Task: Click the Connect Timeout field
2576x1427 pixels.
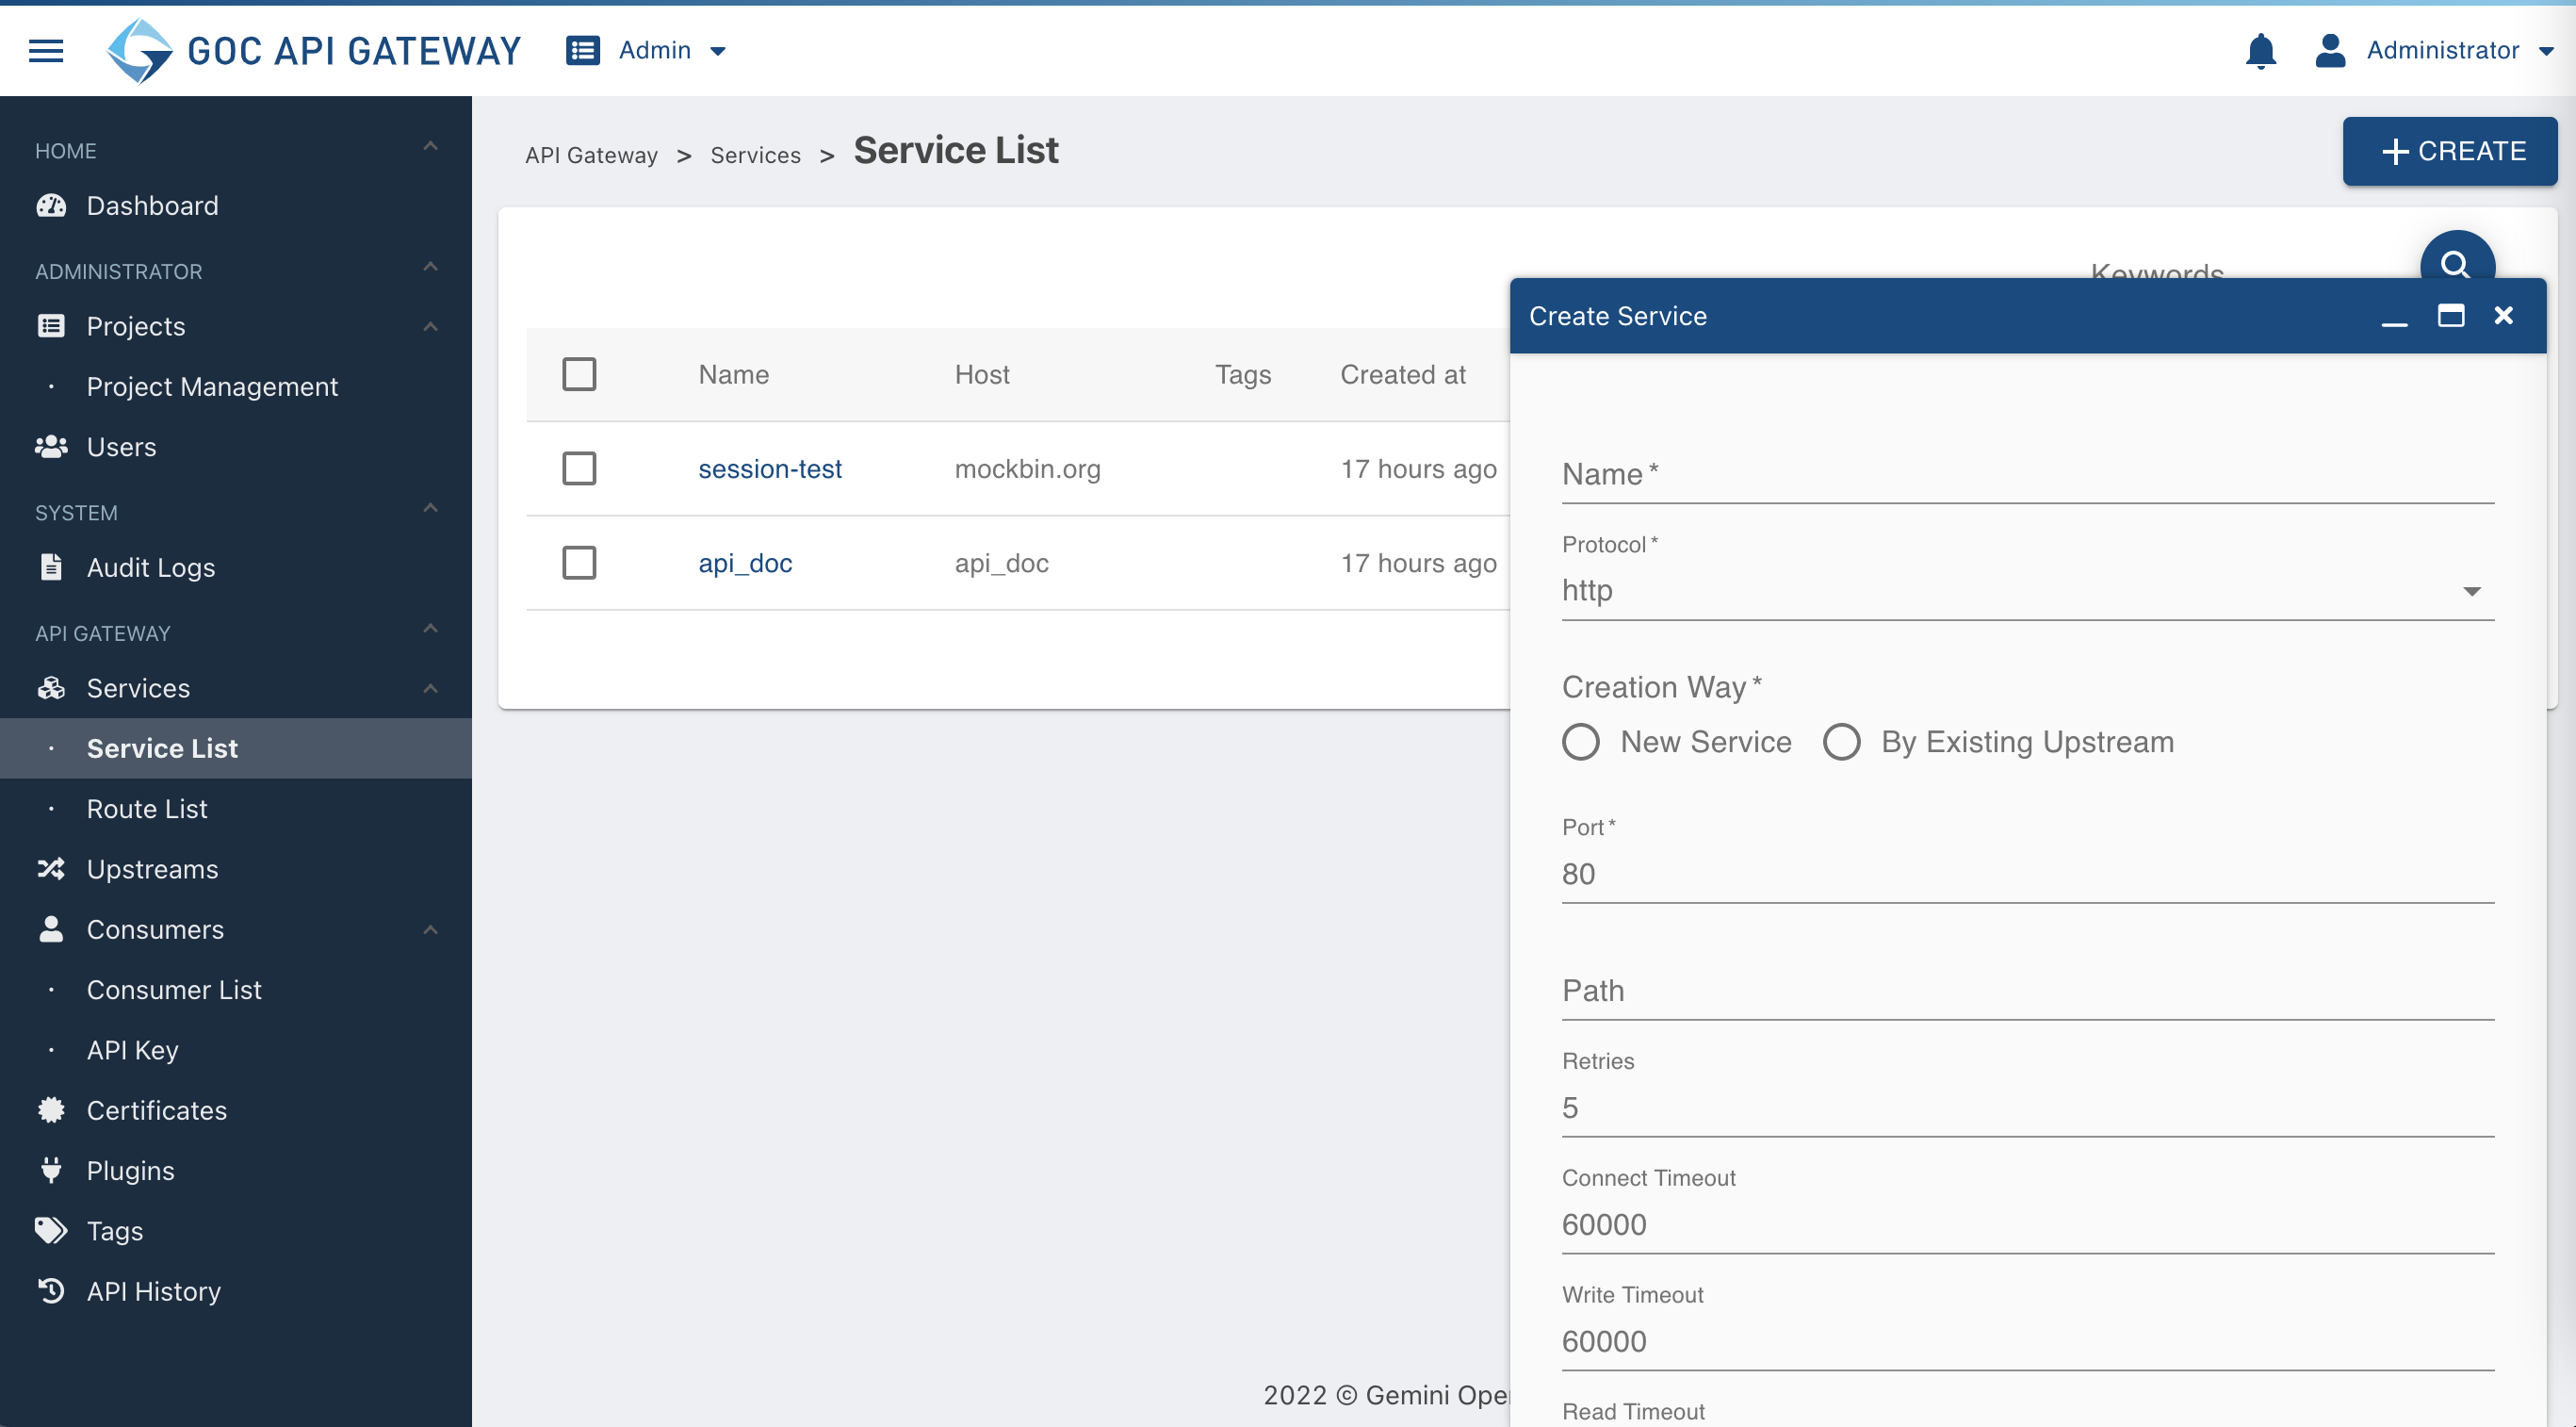Action: pyautogui.click(x=2027, y=1224)
